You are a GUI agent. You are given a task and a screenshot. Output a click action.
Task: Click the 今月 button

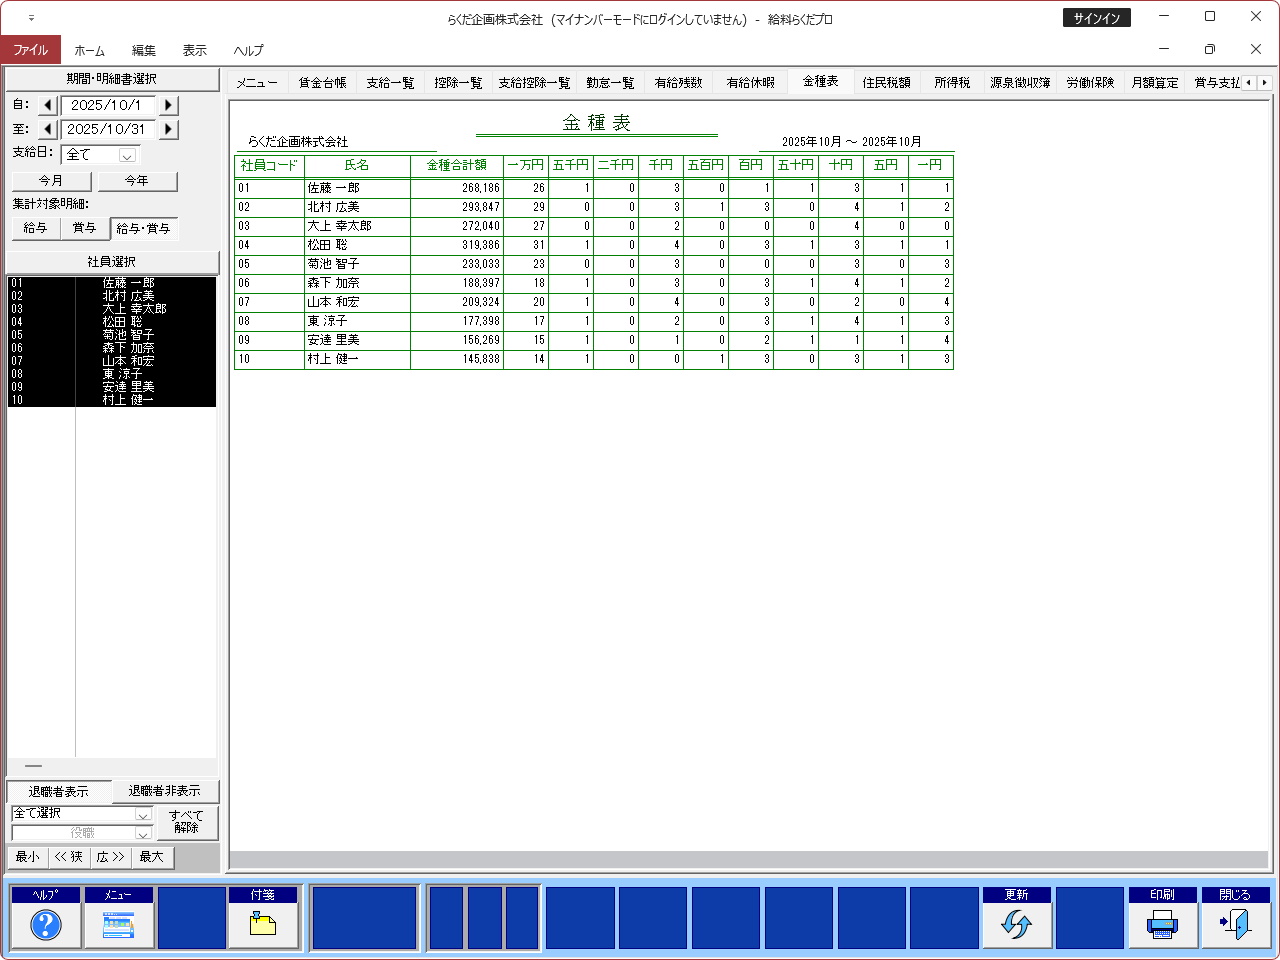51,181
